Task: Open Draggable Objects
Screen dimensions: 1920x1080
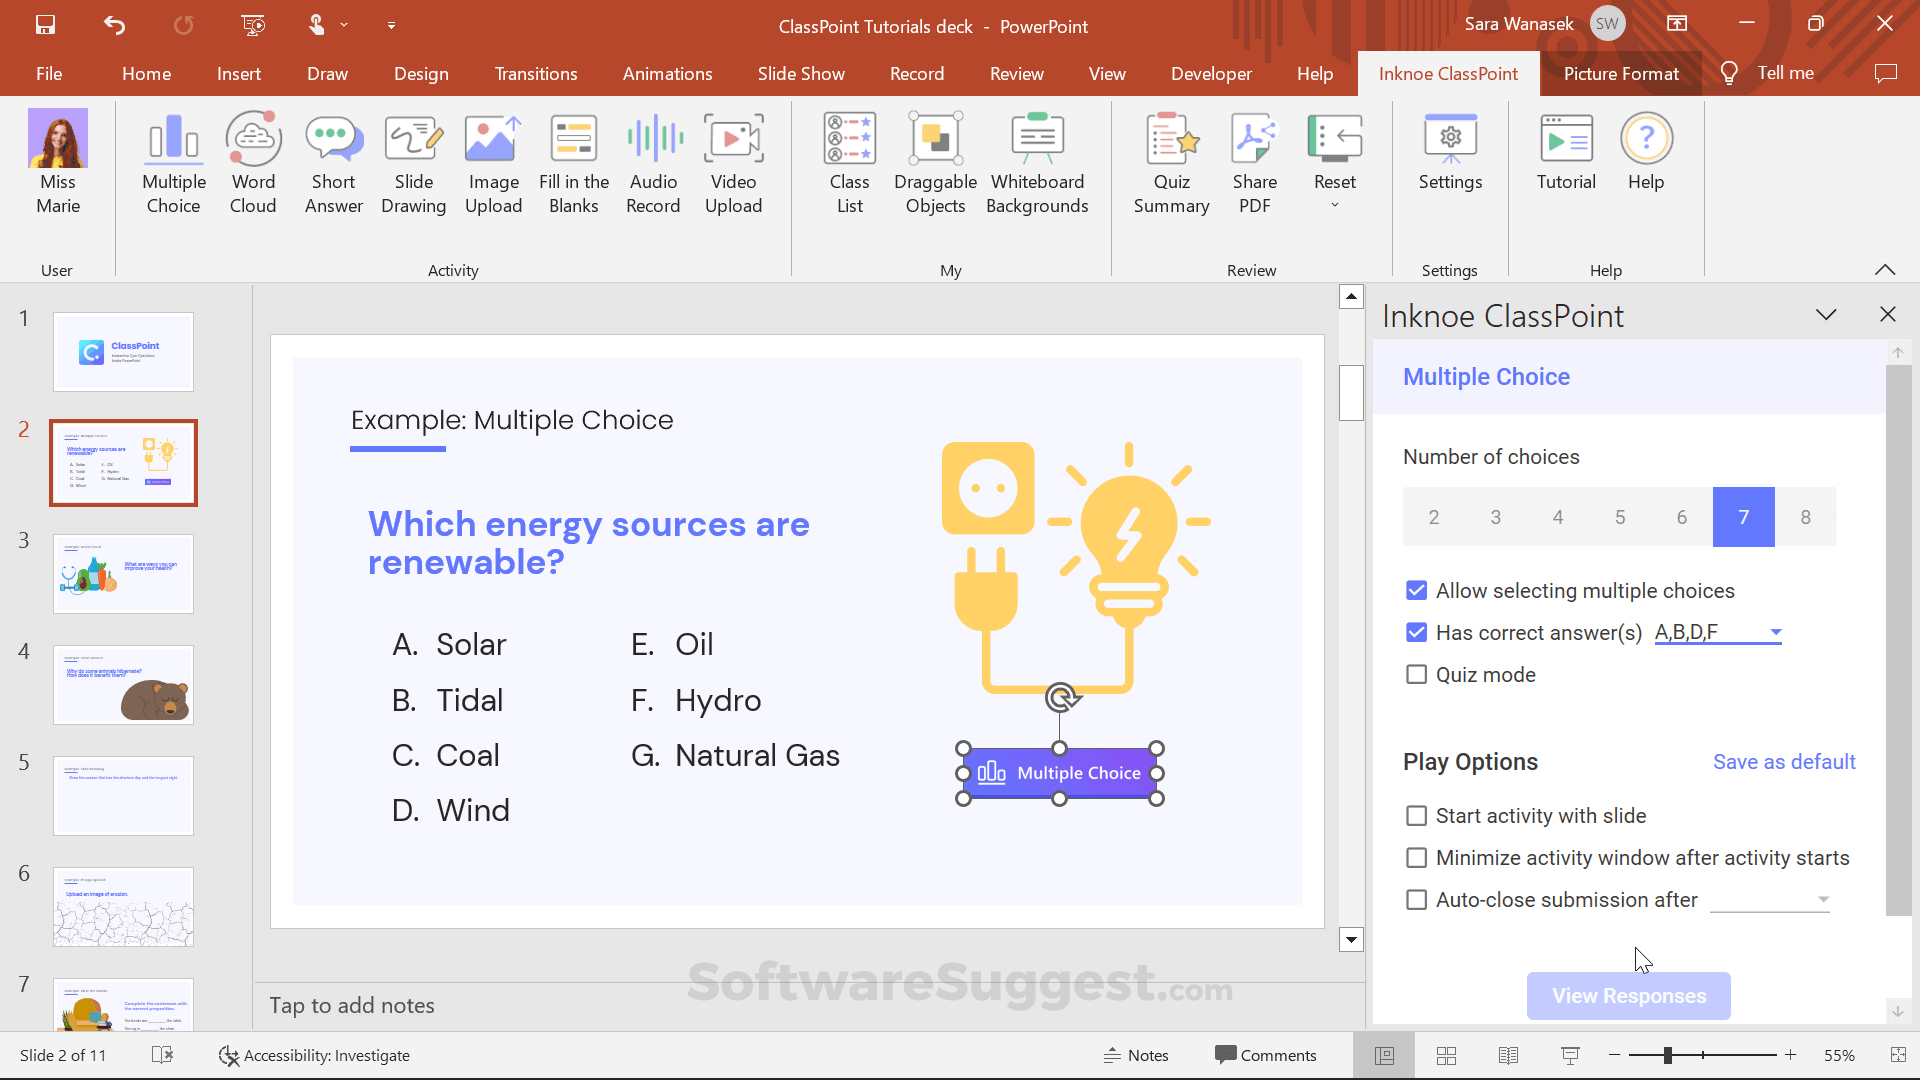Action: [934, 160]
